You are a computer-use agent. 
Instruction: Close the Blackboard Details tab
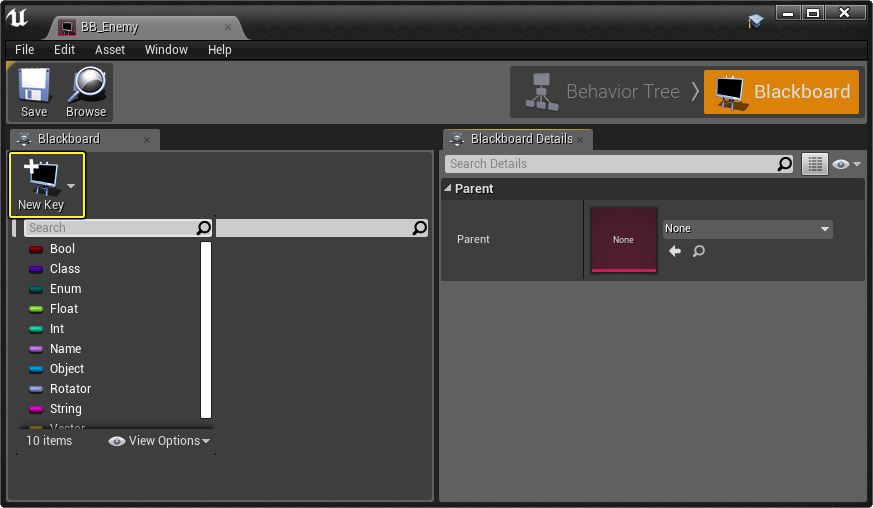click(580, 140)
